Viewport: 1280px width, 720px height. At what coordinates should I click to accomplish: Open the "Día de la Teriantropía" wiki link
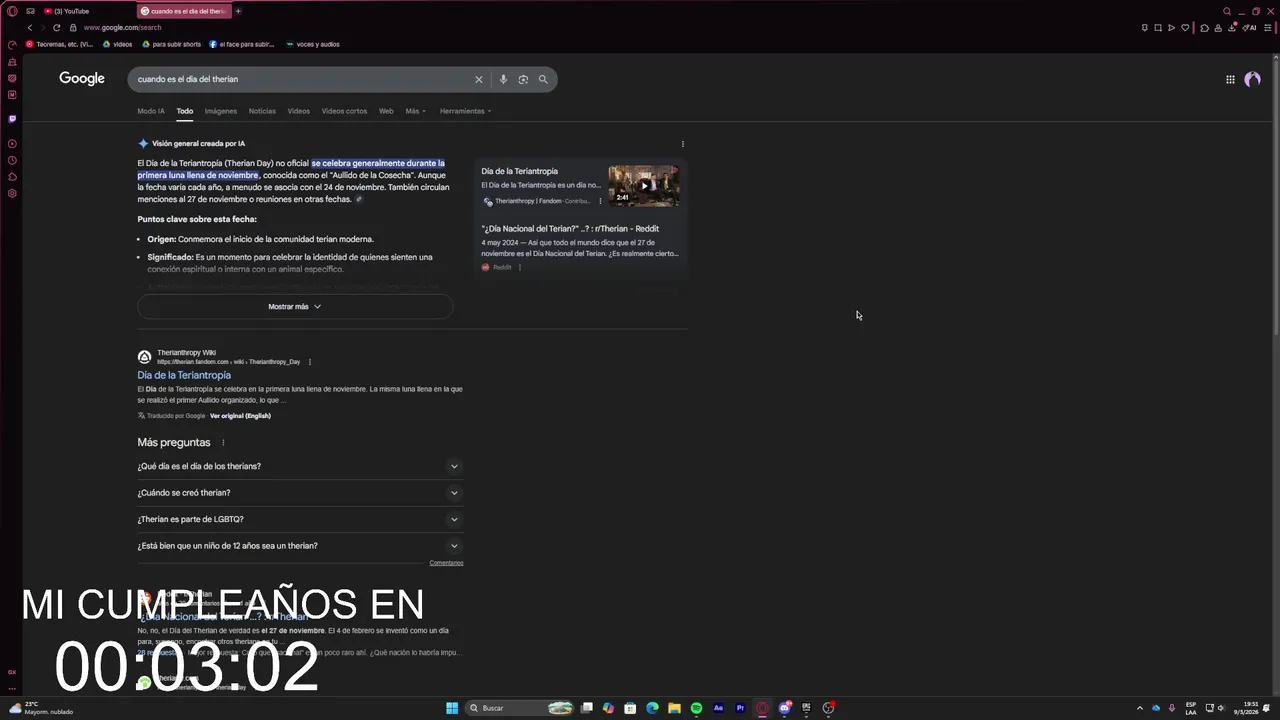184,375
